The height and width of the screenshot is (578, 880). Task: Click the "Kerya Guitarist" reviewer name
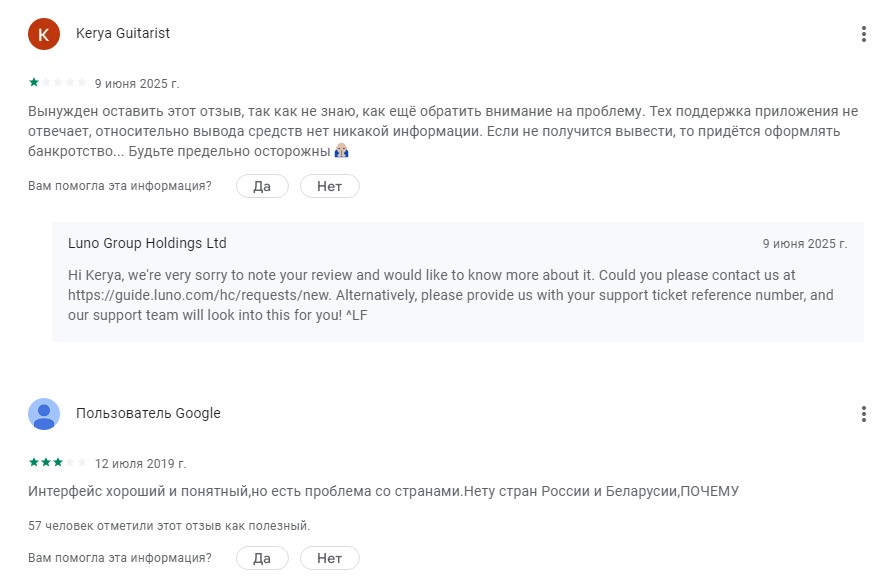click(x=123, y=34)
